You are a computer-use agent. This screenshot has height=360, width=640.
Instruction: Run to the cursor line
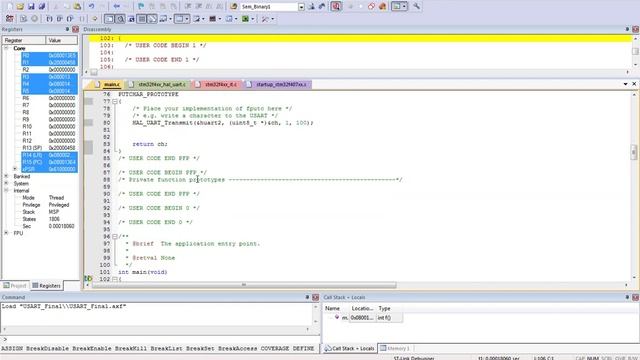(x=83, y=19)
